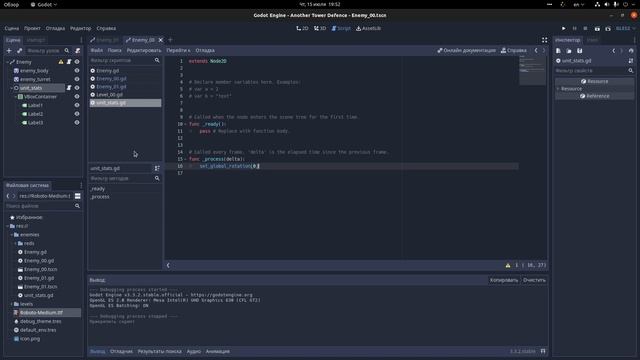The height and width of the screenshot is (360, 640).
Task: Switch to the 3D workspace
Action: tap(320, 29)
